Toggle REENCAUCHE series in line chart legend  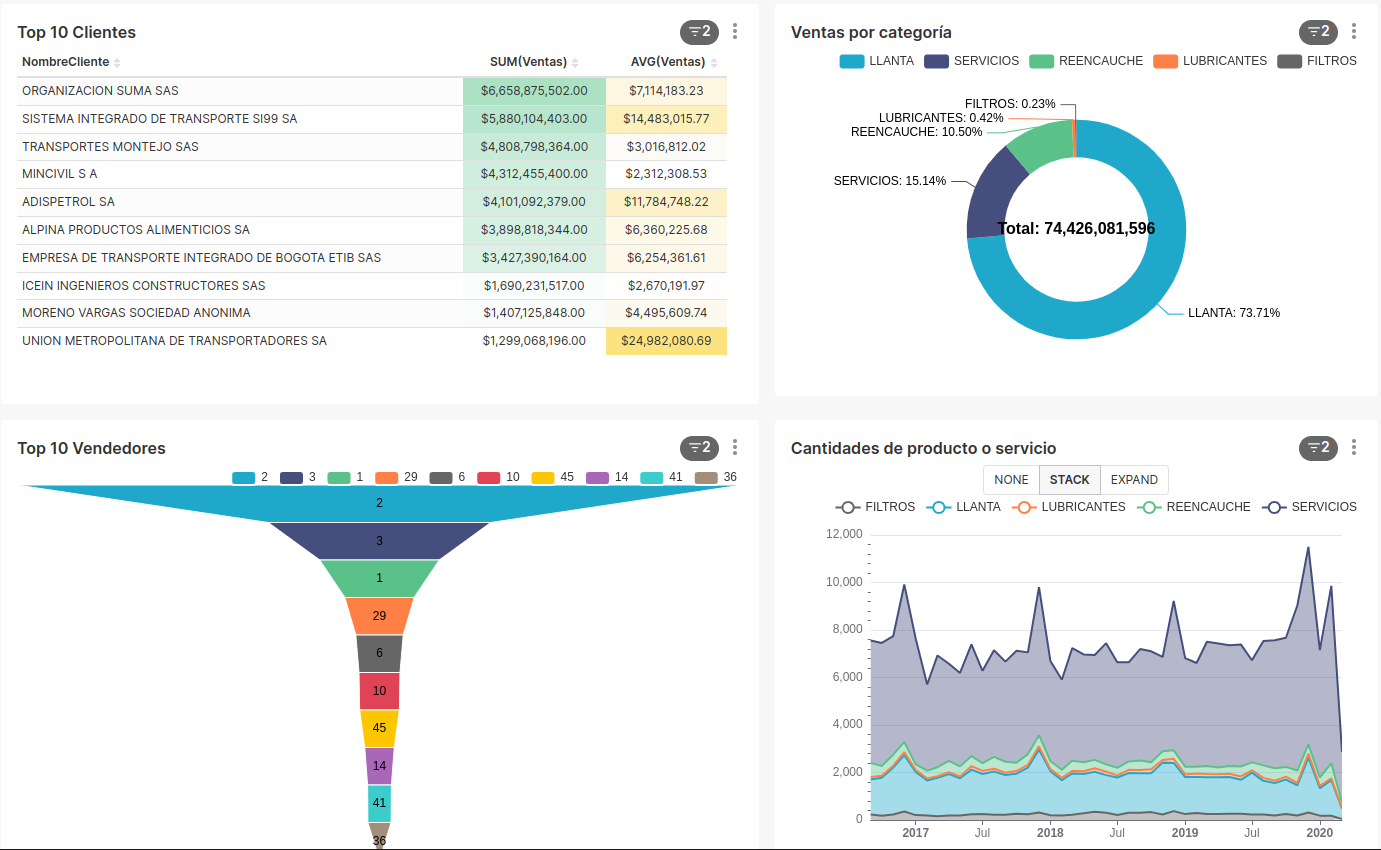(x=1193, y=507)
